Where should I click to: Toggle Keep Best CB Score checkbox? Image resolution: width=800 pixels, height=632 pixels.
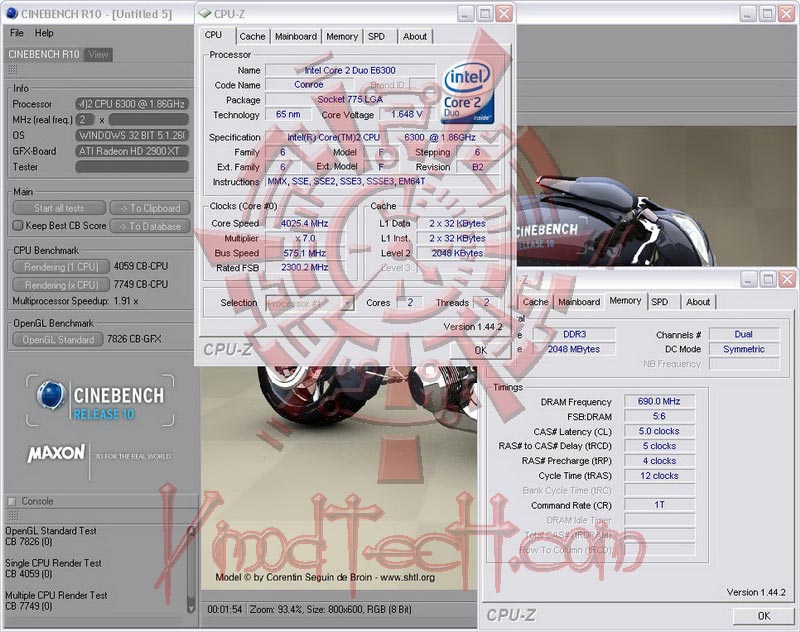click(18, 225)
